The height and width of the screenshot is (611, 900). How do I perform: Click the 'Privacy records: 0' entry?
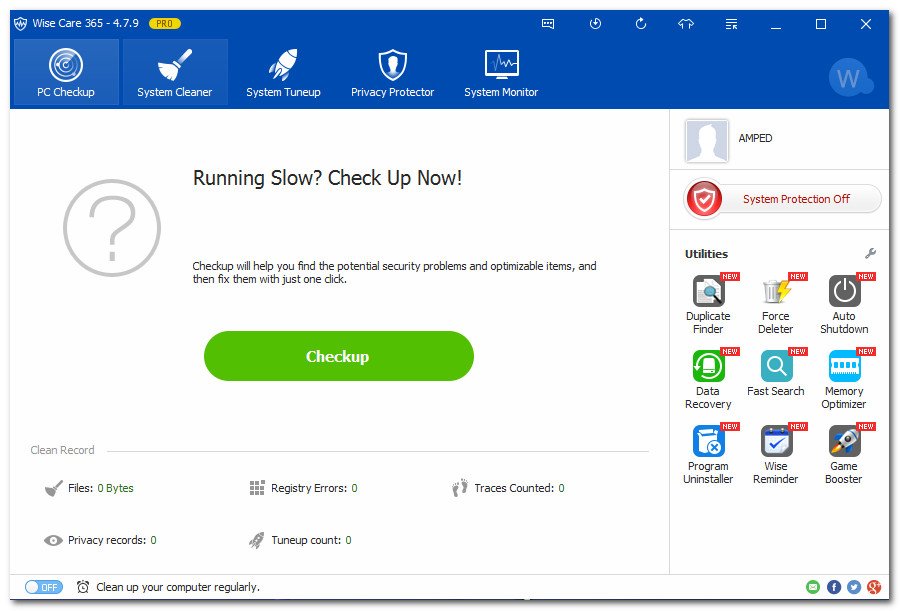(x=100, y=540)
